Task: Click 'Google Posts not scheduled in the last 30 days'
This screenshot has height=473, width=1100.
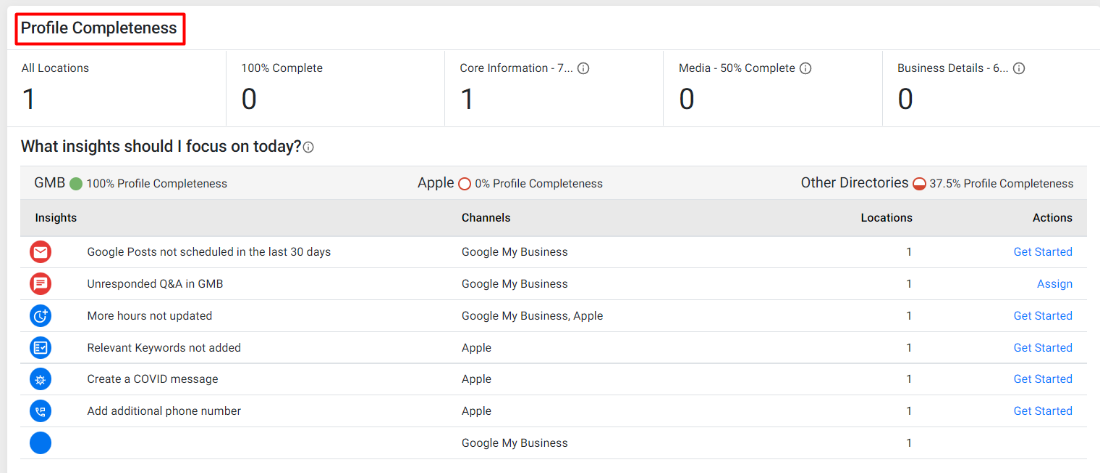Action: pyautogui.click(x=208, y=252)
